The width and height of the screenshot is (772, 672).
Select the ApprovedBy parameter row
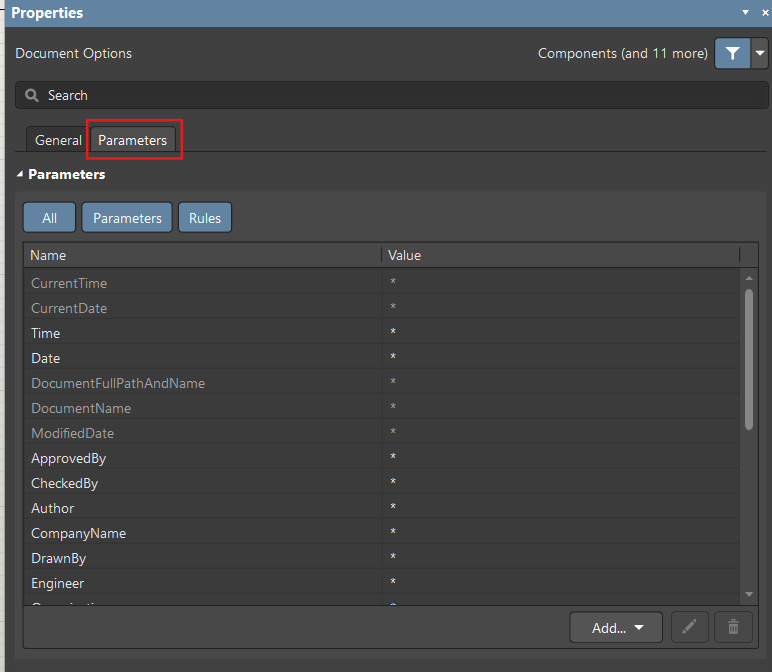[382, 458]
